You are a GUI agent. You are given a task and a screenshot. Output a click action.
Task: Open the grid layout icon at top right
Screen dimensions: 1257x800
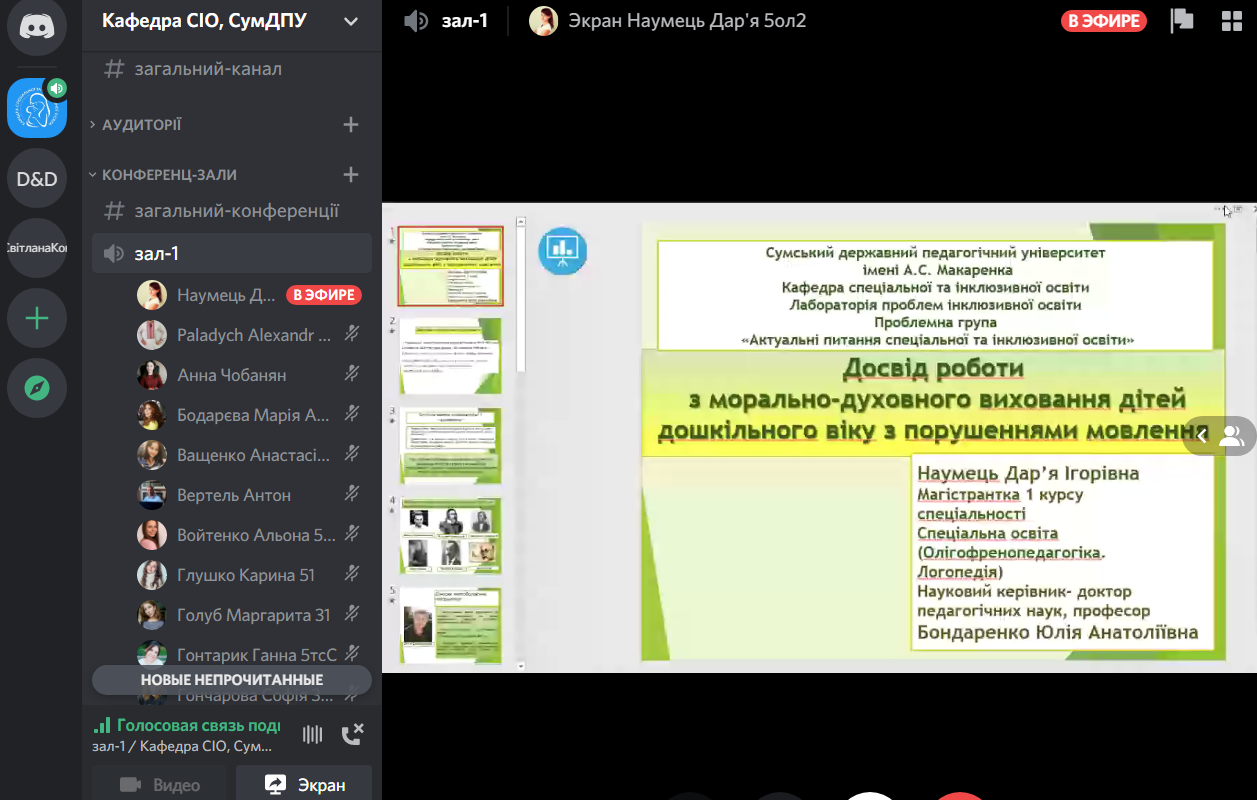[x=1231, y=21]
